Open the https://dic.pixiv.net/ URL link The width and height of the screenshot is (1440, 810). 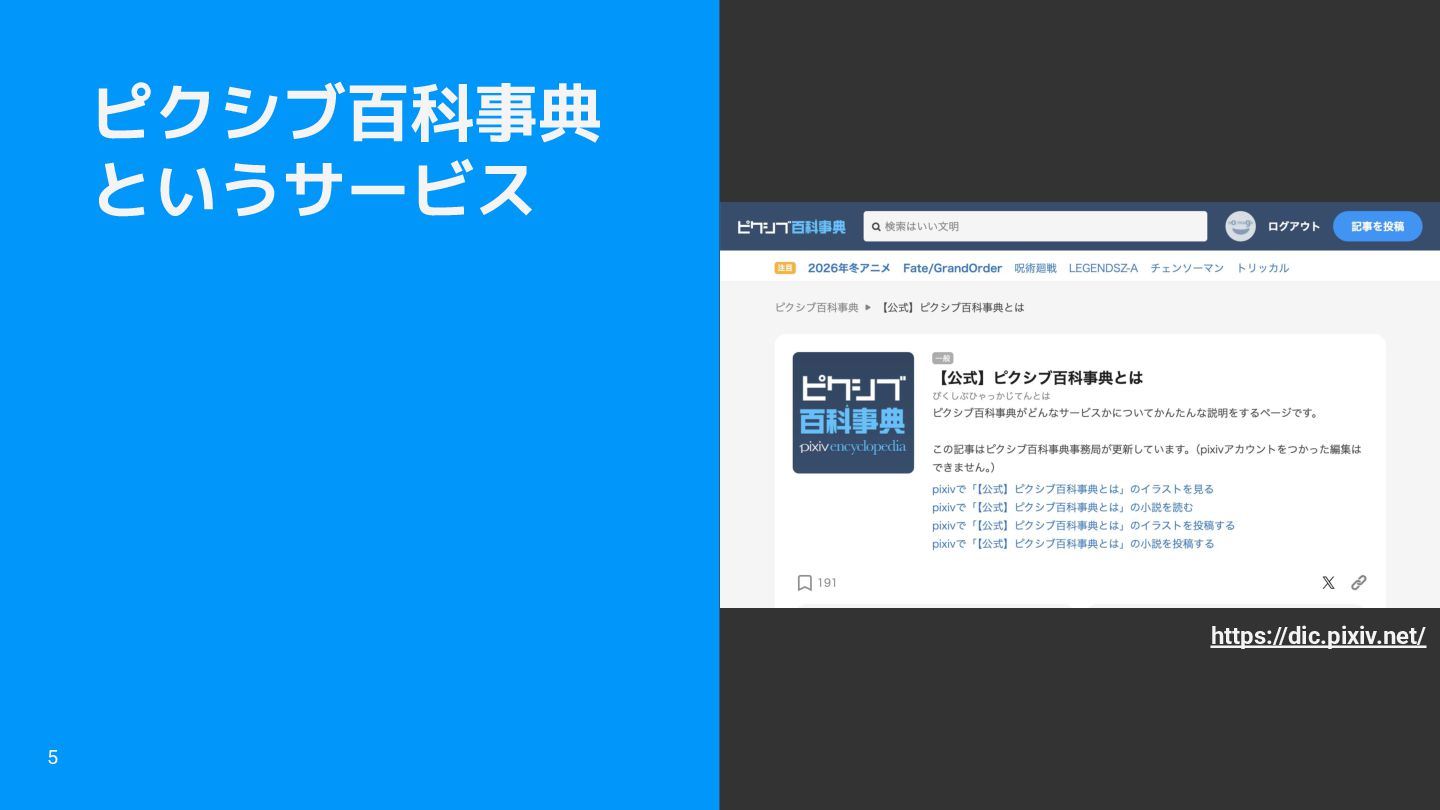[x=1318, y=636]
